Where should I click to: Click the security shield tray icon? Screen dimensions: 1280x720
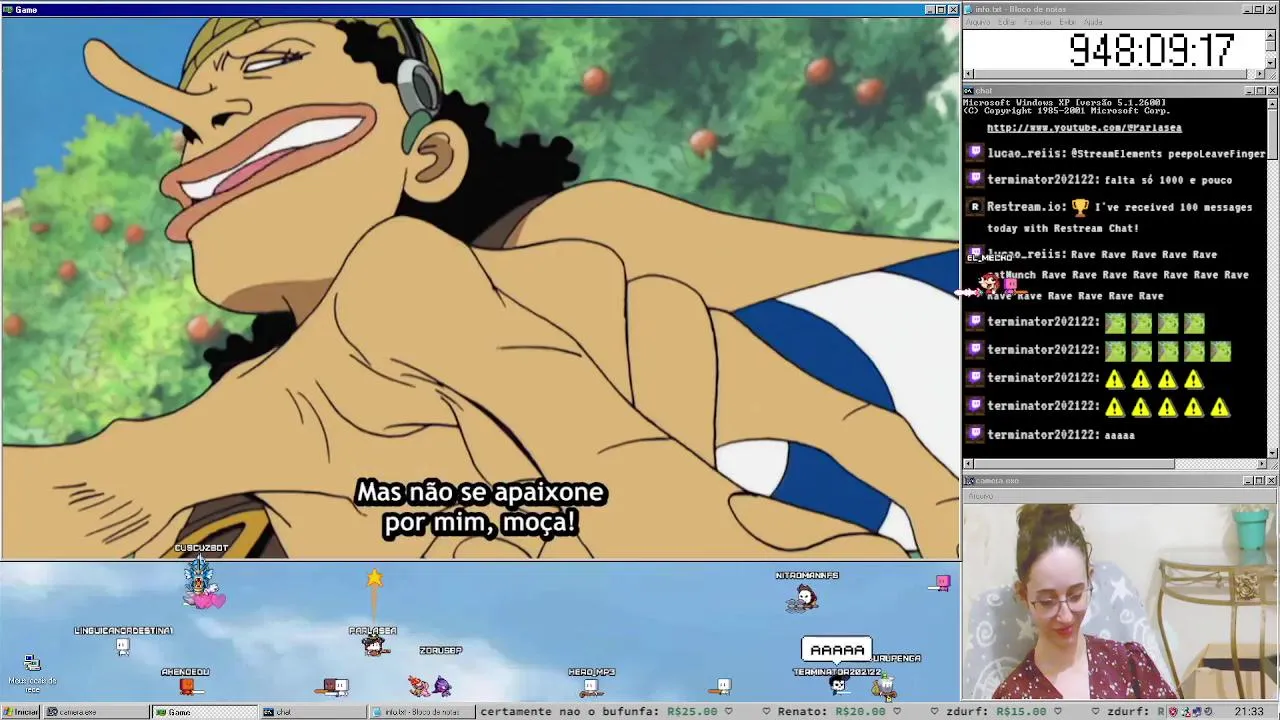(1173, 712)
